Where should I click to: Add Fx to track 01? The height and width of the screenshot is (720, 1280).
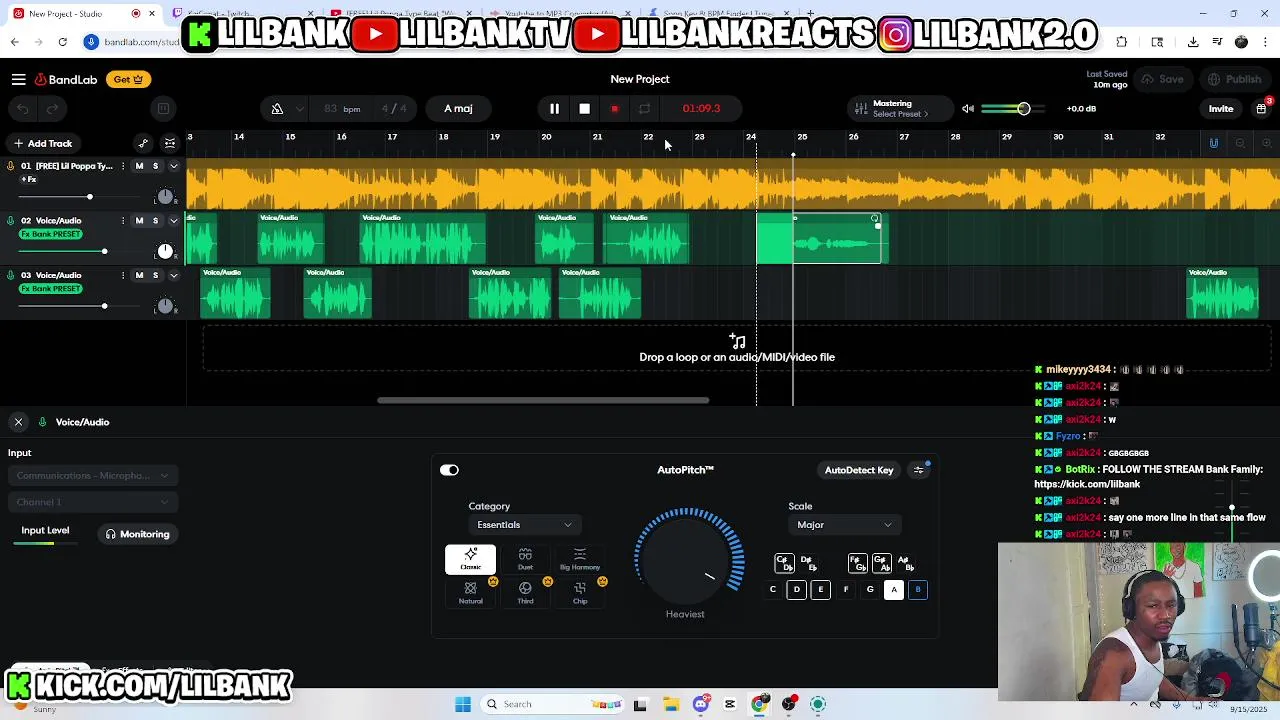click(29, 180)
